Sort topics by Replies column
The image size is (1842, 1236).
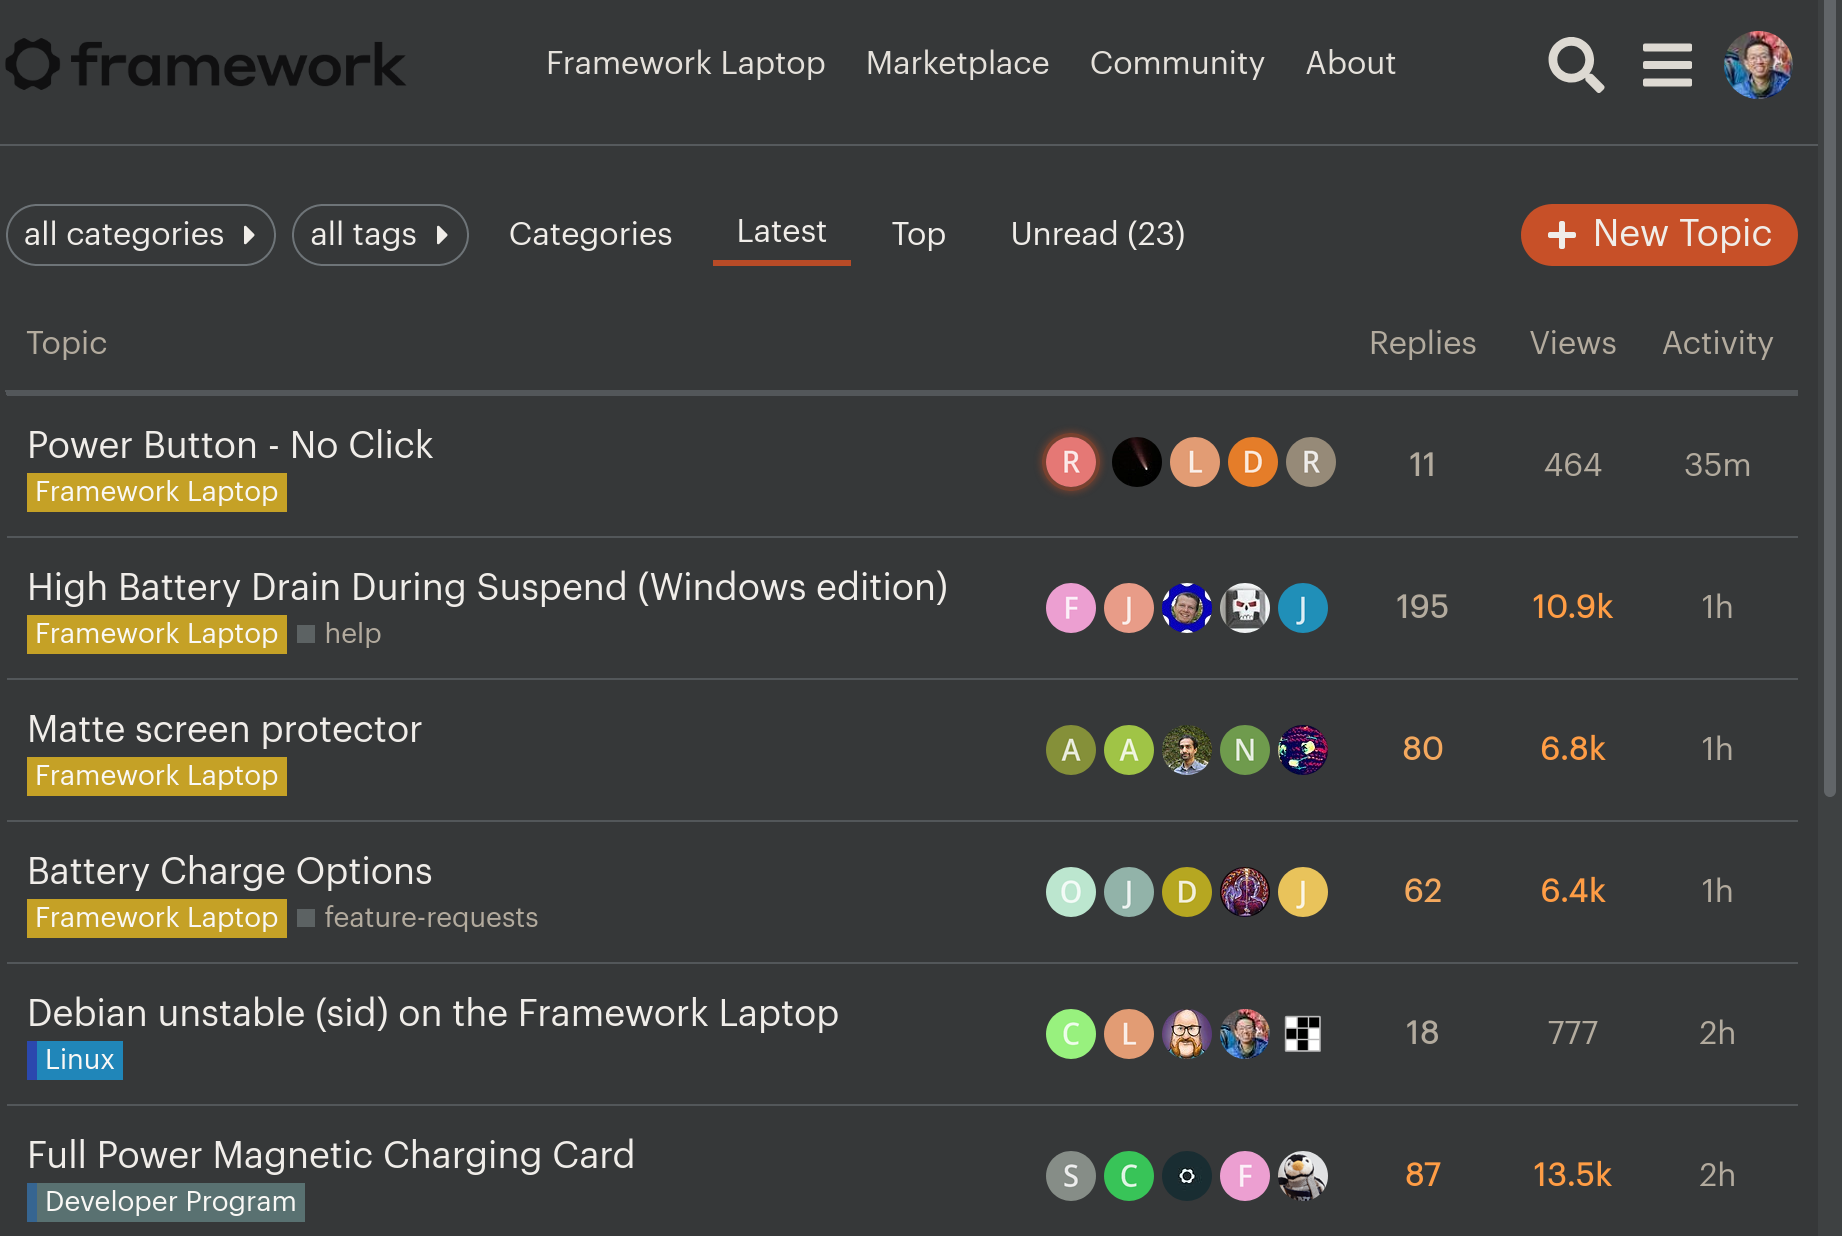click(x=1422, y=343)
